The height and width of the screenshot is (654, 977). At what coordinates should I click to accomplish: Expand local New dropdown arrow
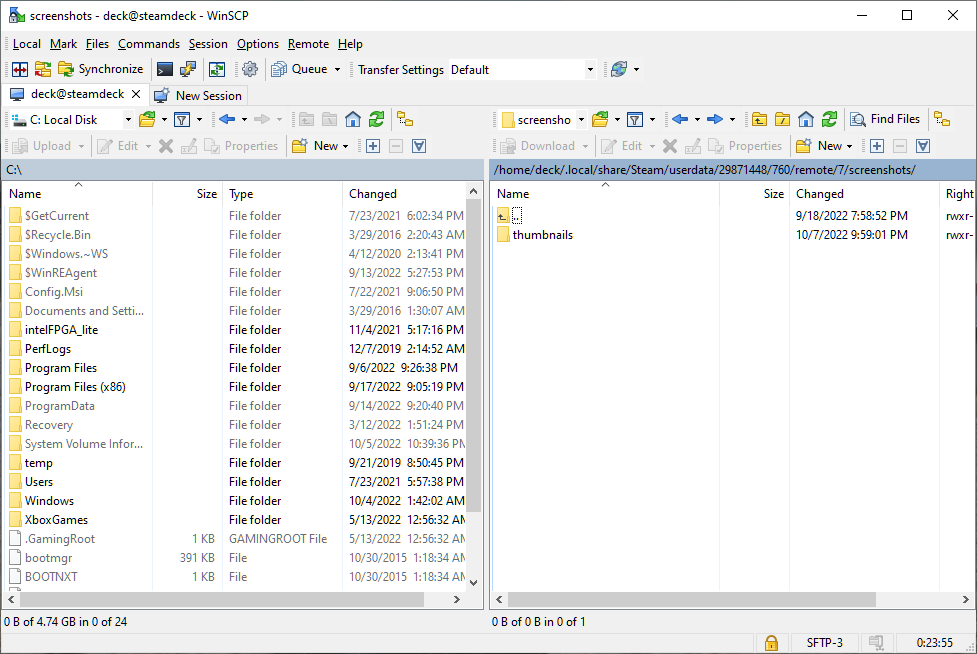click(346, 146)
